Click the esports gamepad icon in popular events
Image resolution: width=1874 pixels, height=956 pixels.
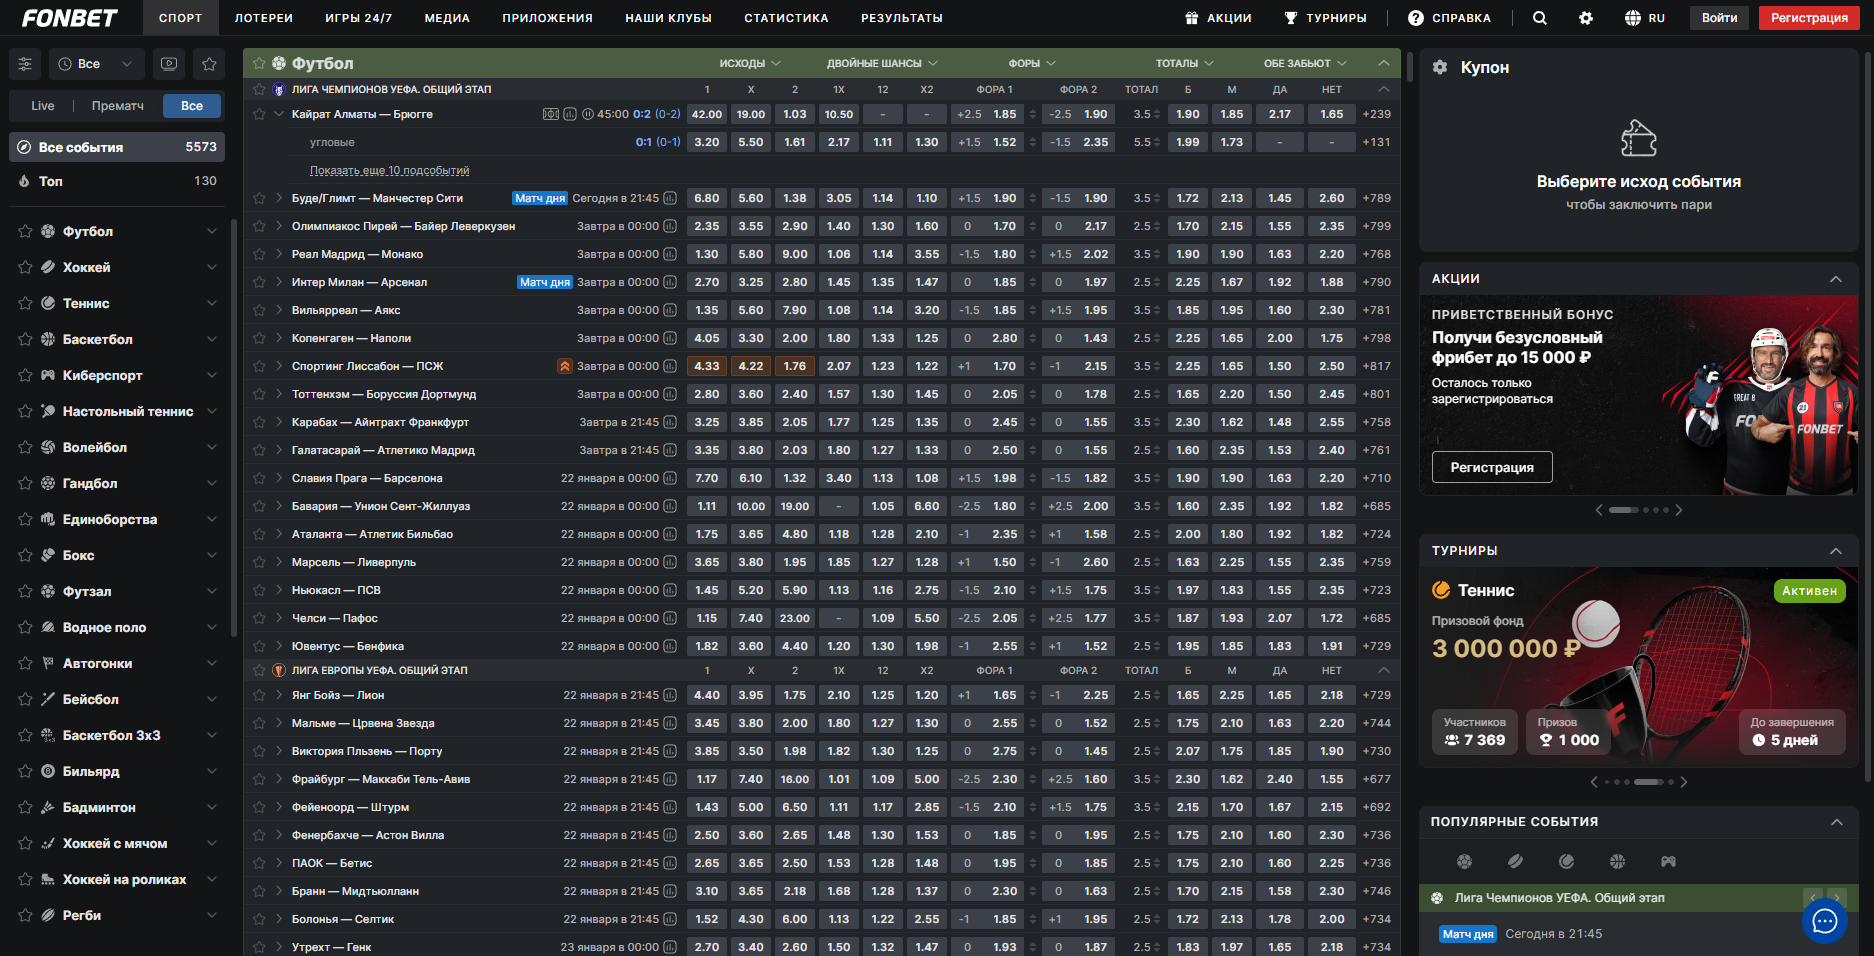(x=1668, y=861)
